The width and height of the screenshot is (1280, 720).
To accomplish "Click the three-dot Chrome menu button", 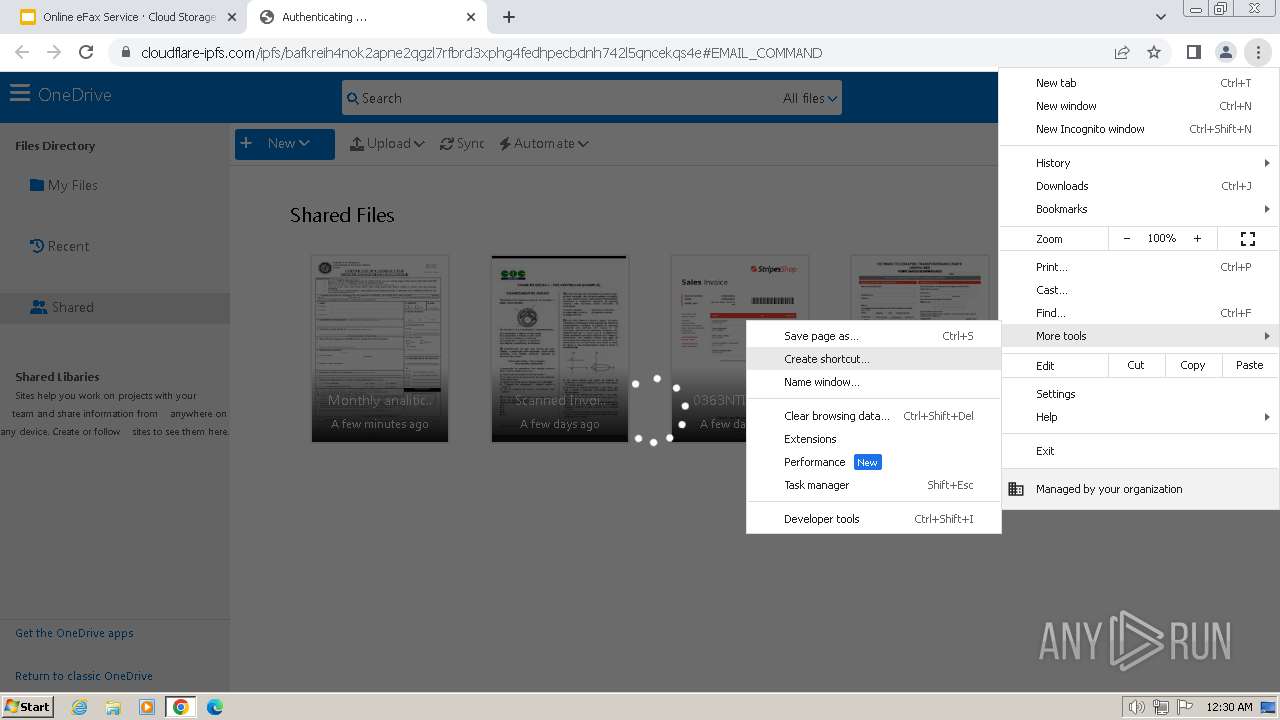I will pos(1257,52).
